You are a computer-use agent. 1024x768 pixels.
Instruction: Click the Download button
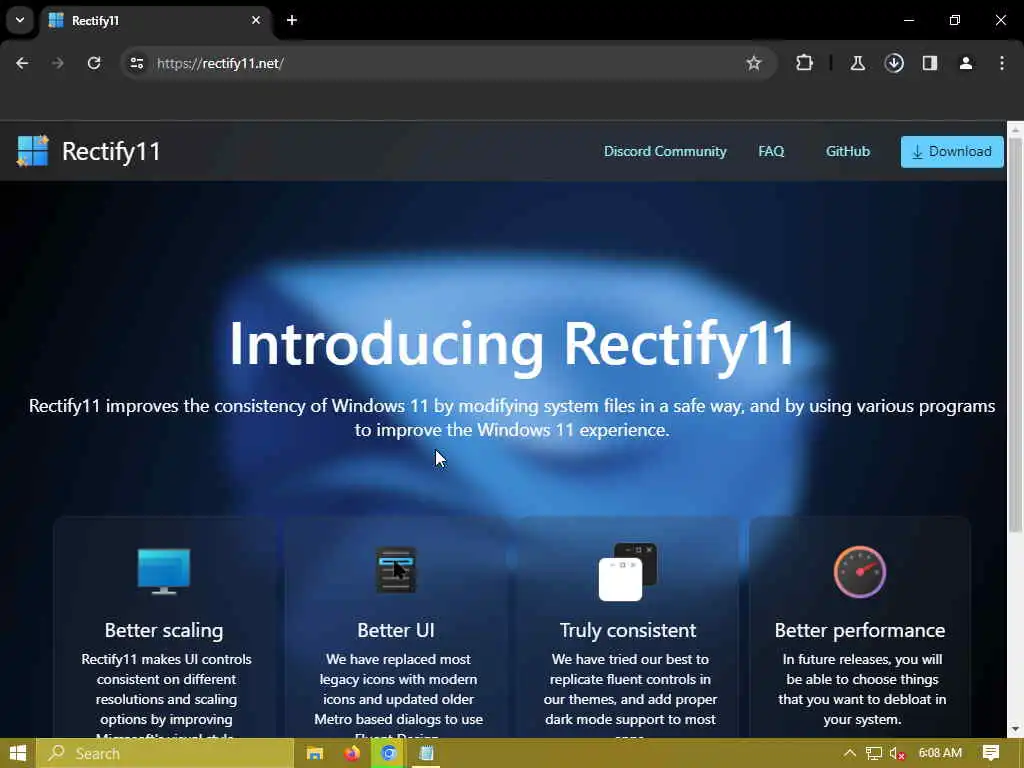(952, 152)
